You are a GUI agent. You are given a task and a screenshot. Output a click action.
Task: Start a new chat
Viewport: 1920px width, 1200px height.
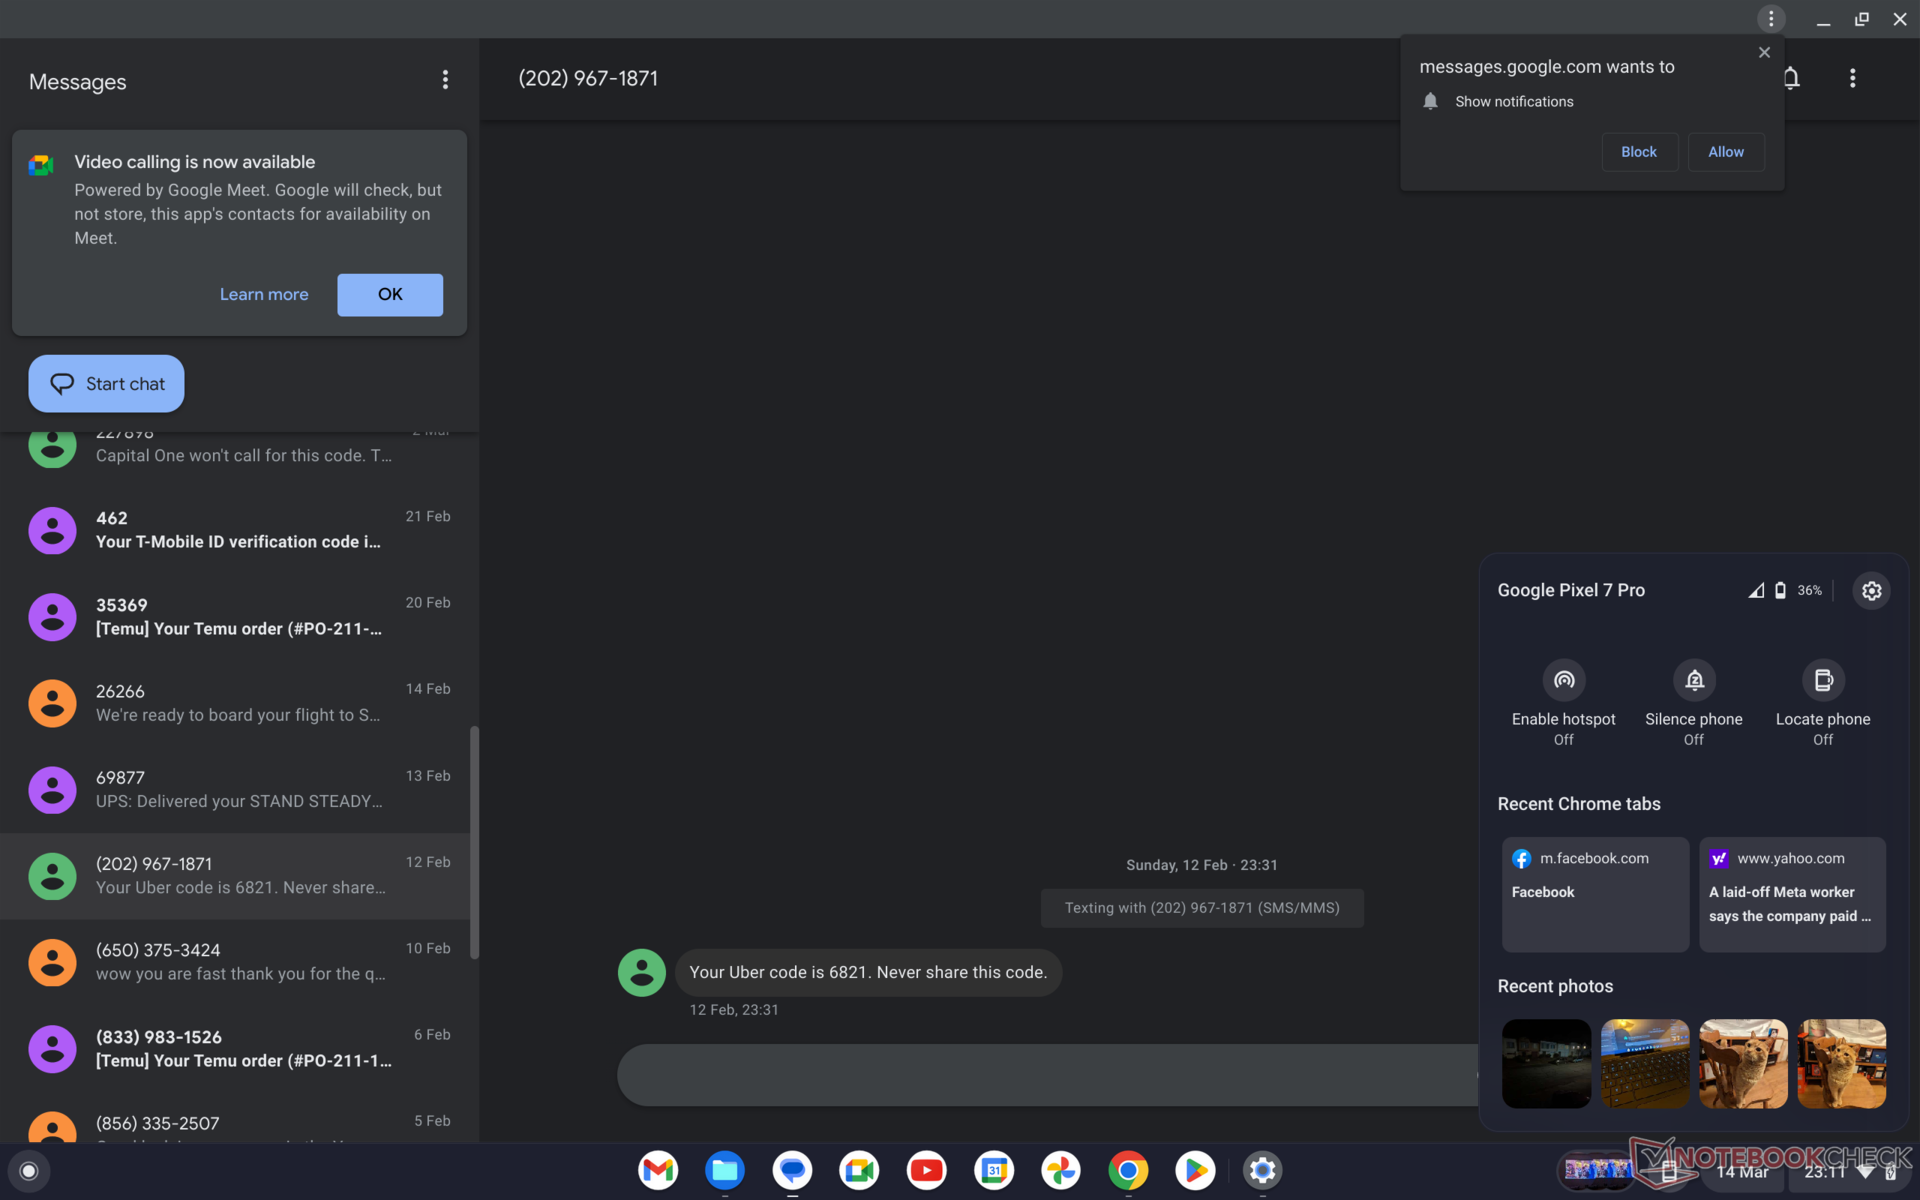(106, 384)
